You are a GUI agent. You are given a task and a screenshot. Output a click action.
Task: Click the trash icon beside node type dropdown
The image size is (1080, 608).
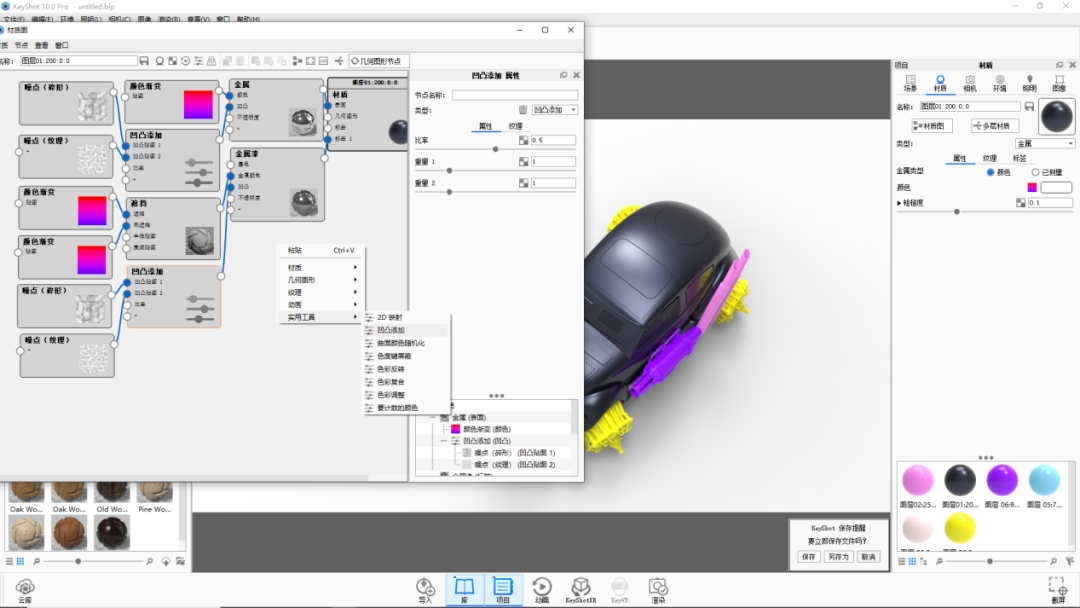[523, 109]
